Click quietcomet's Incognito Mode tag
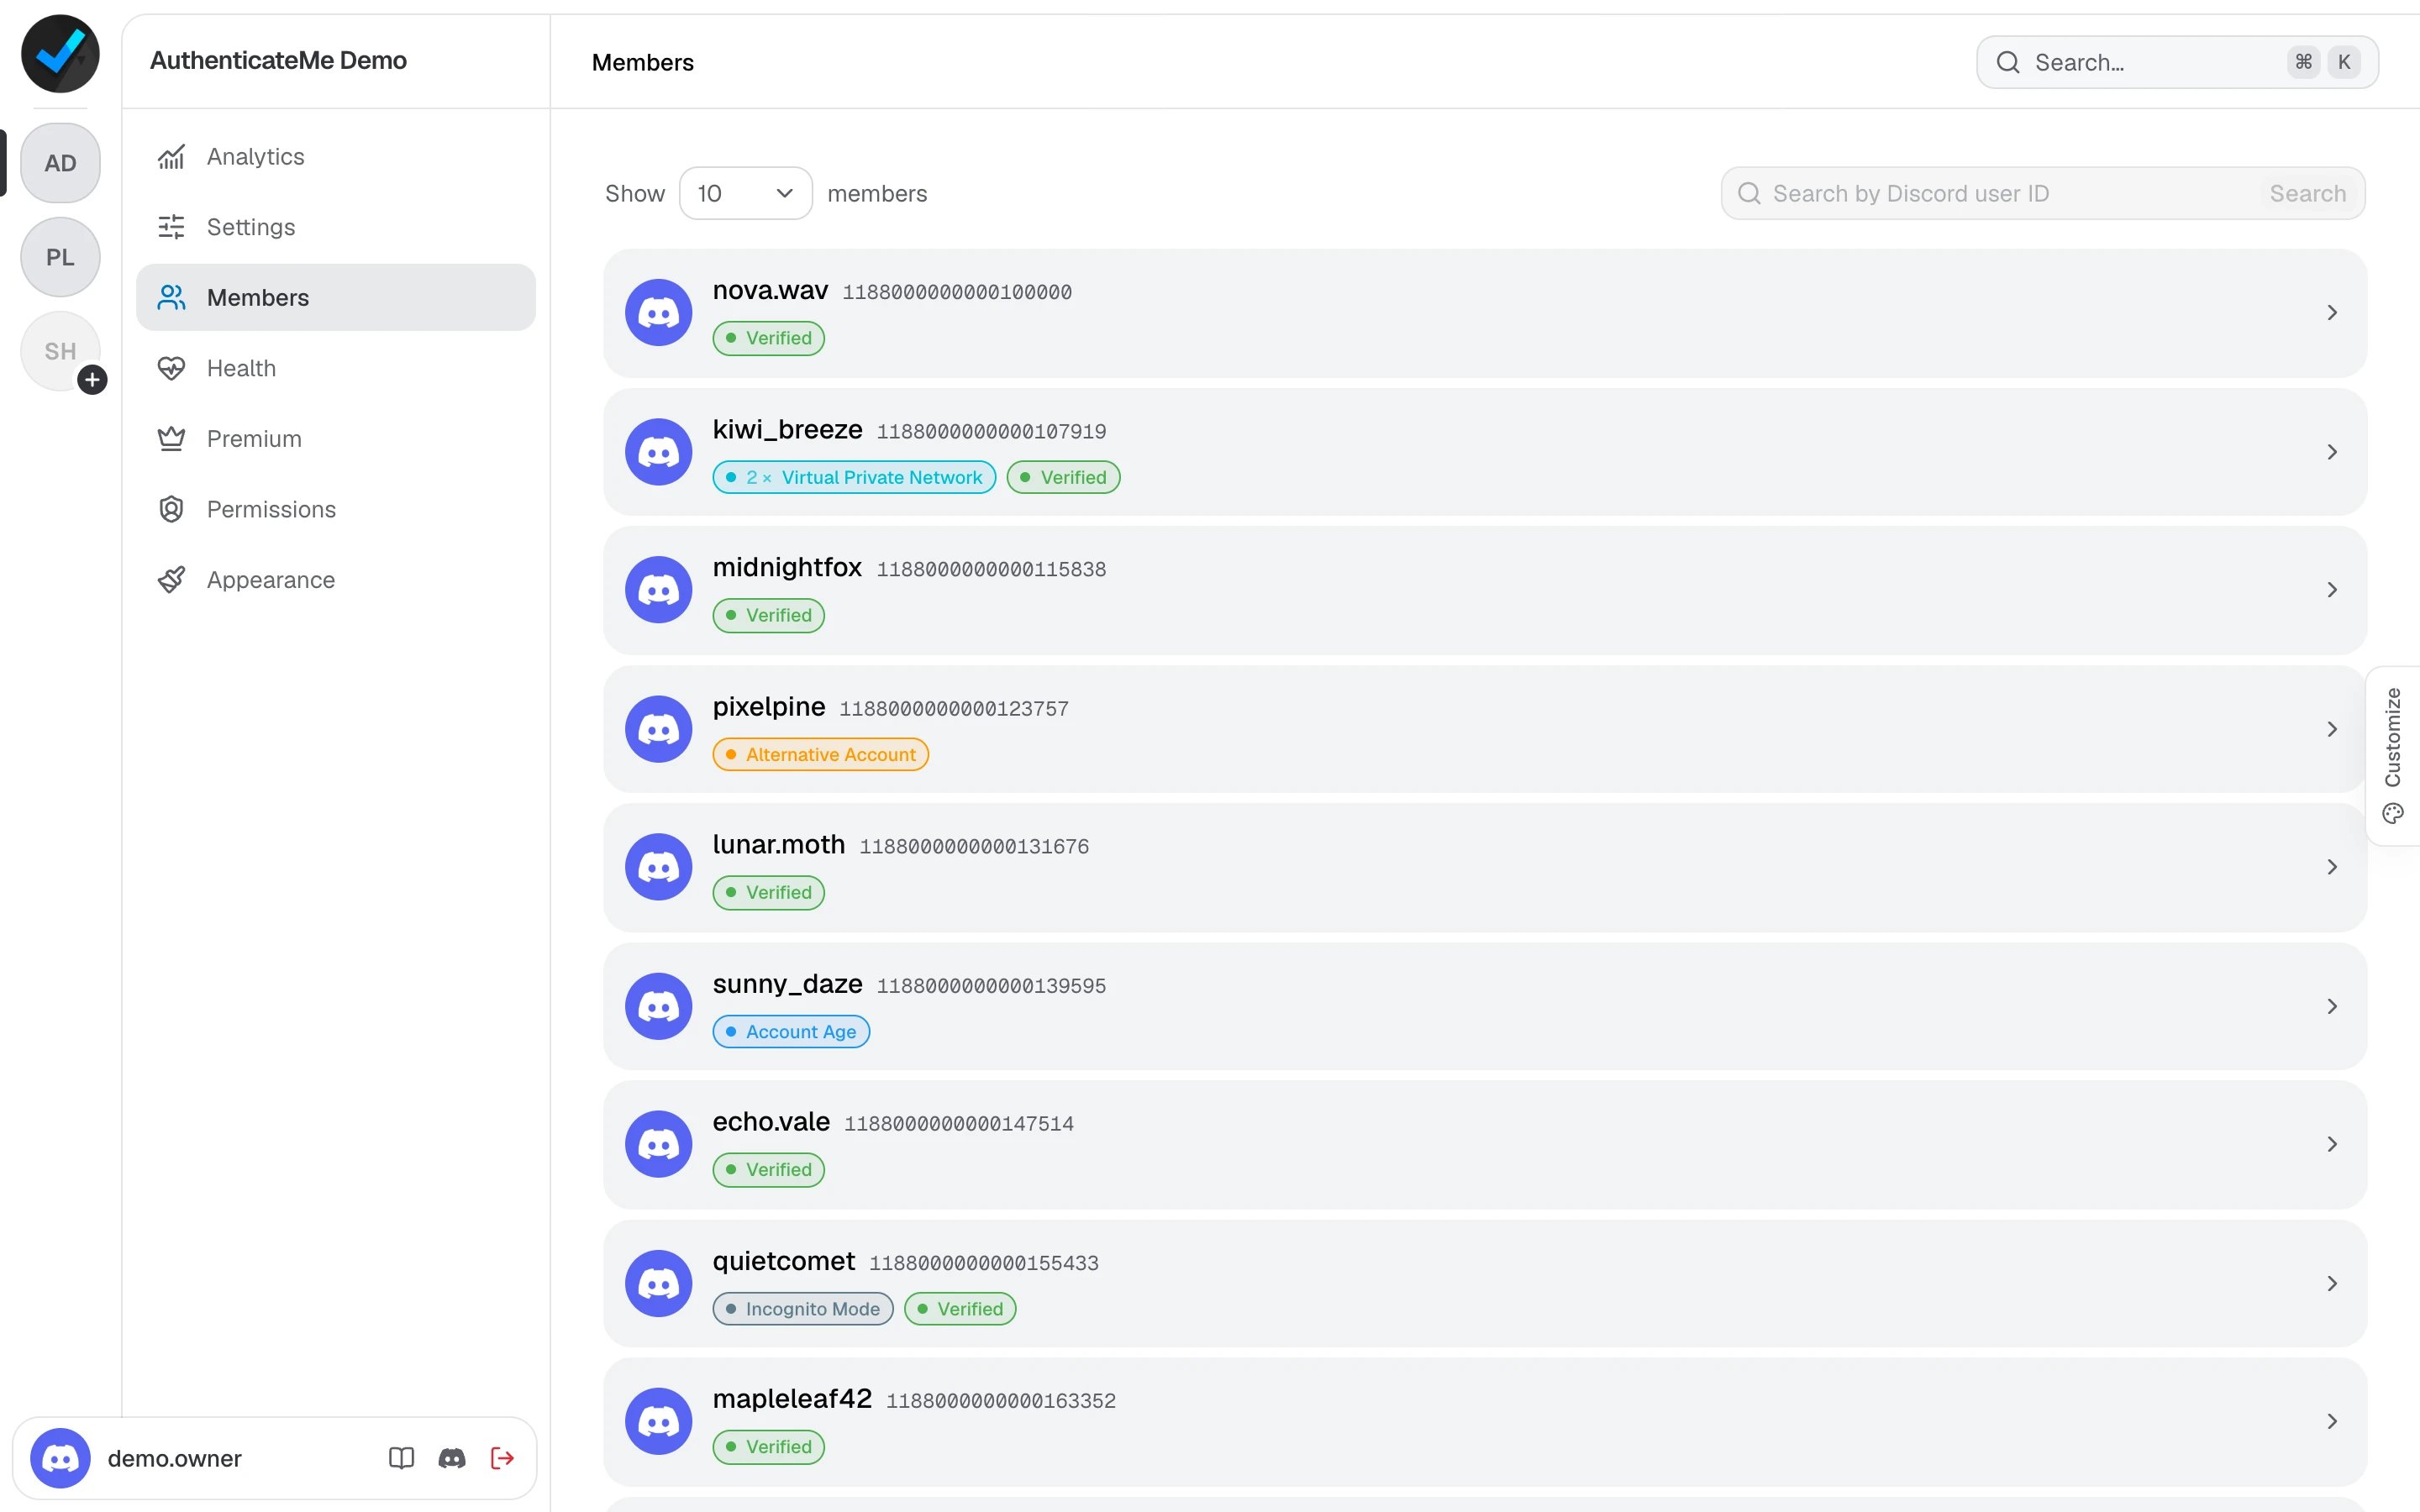The width and height of the screenshot is (2420, 1512). pyautogui.click(x=803, y=1308)
